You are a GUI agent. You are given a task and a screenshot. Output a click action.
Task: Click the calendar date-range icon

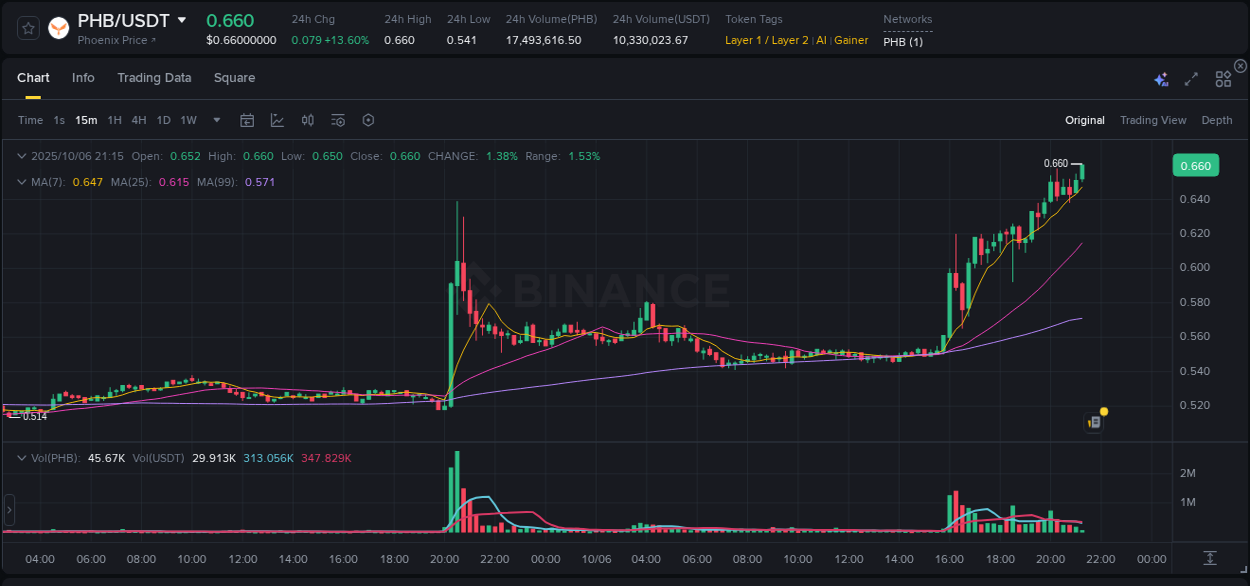point(247,120)
